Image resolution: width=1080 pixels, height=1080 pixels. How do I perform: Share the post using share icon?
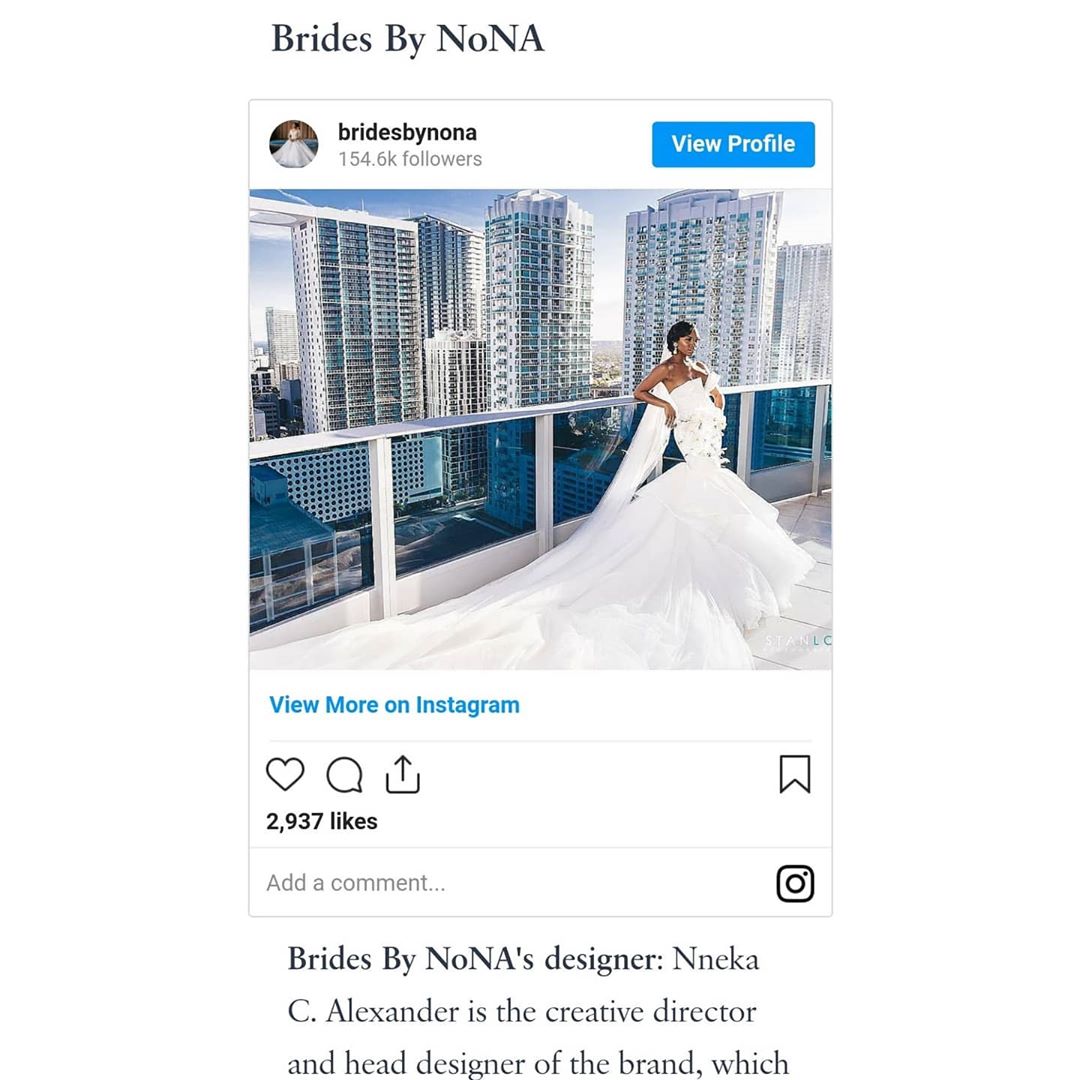pyautogui.click(x=402, y=775)
